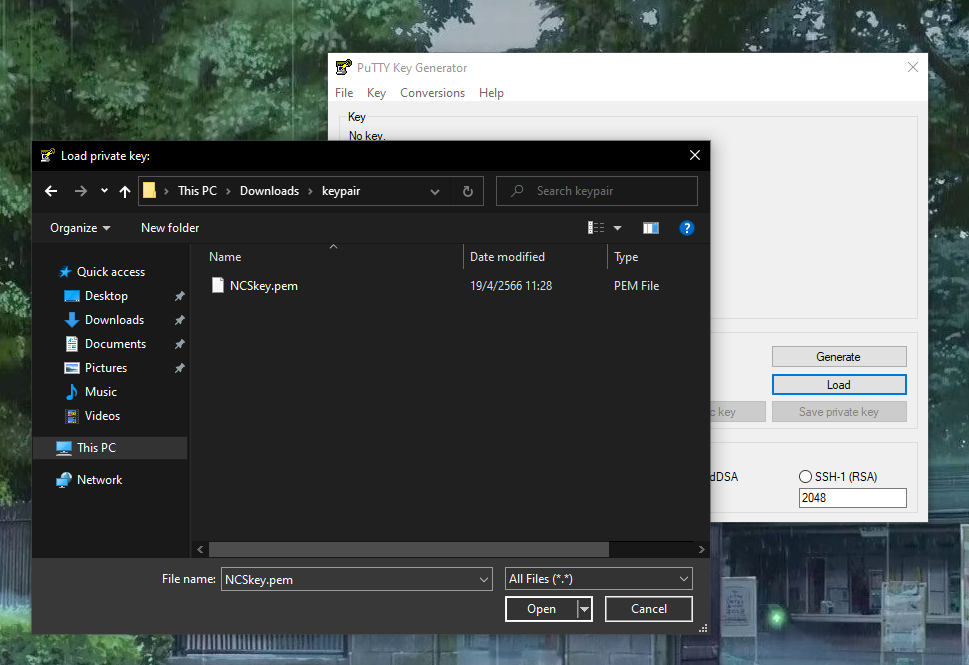Screen dimensions: 969x665
Task: Open Downloads in Quick access
Action: 114,320
